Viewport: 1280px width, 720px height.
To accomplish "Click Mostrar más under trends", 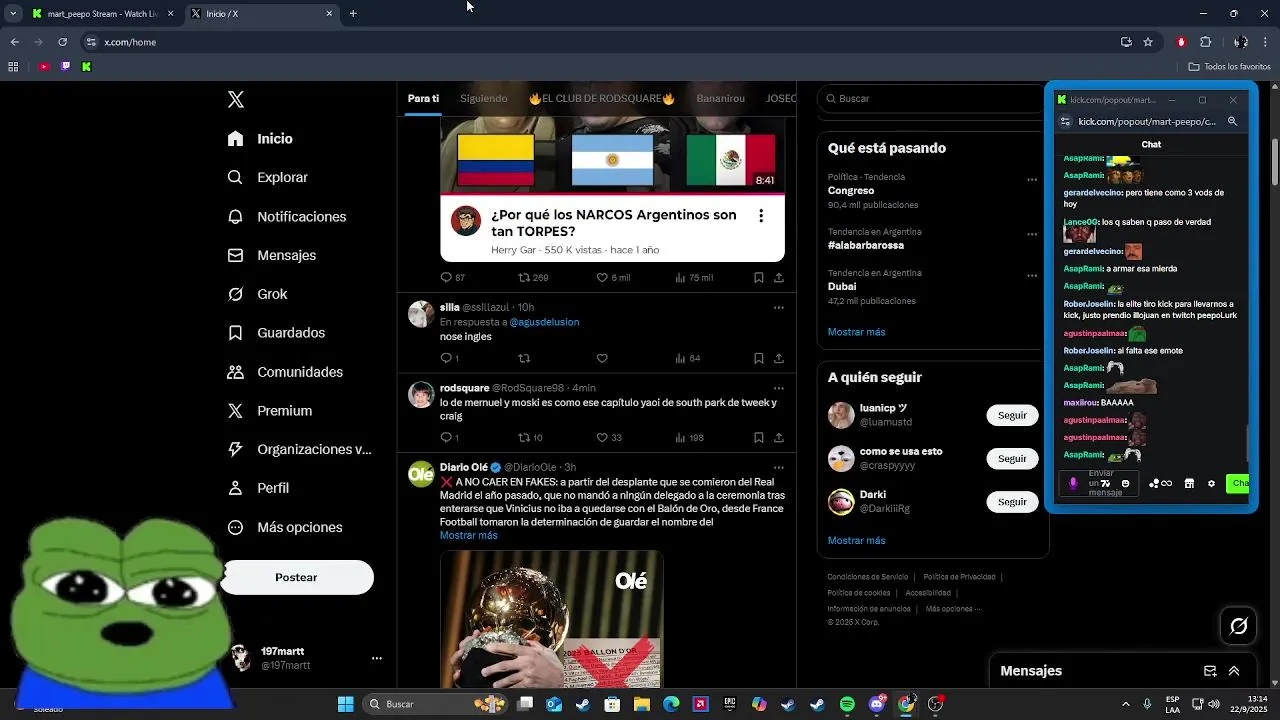I will point(856,332).
